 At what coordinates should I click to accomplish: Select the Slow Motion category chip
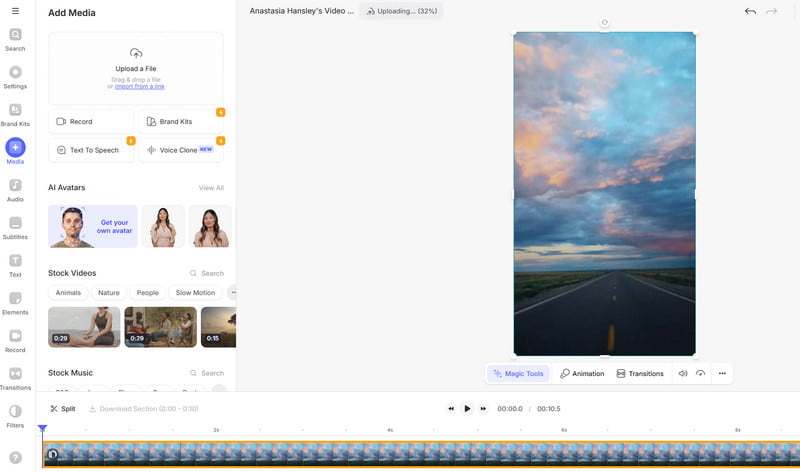click(x=195, y=293)
